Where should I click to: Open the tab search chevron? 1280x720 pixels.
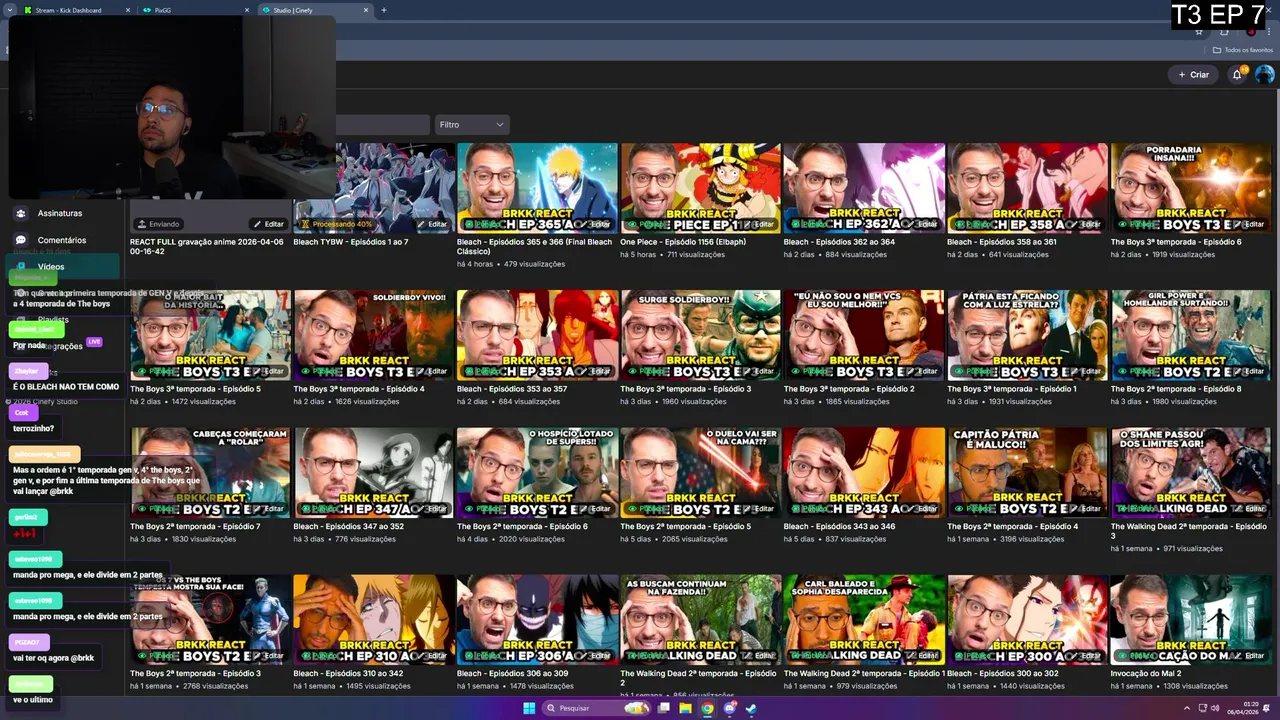(x=8, y=10)
